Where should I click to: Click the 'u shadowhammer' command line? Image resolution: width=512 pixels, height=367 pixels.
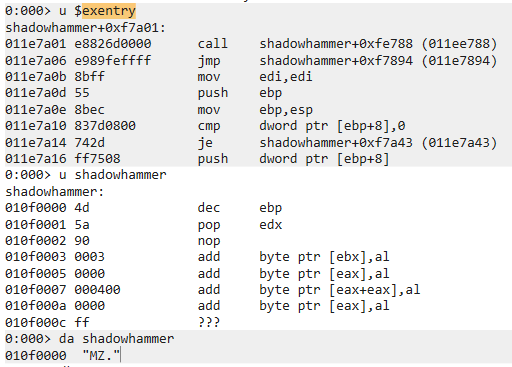[x=85, y=175]
